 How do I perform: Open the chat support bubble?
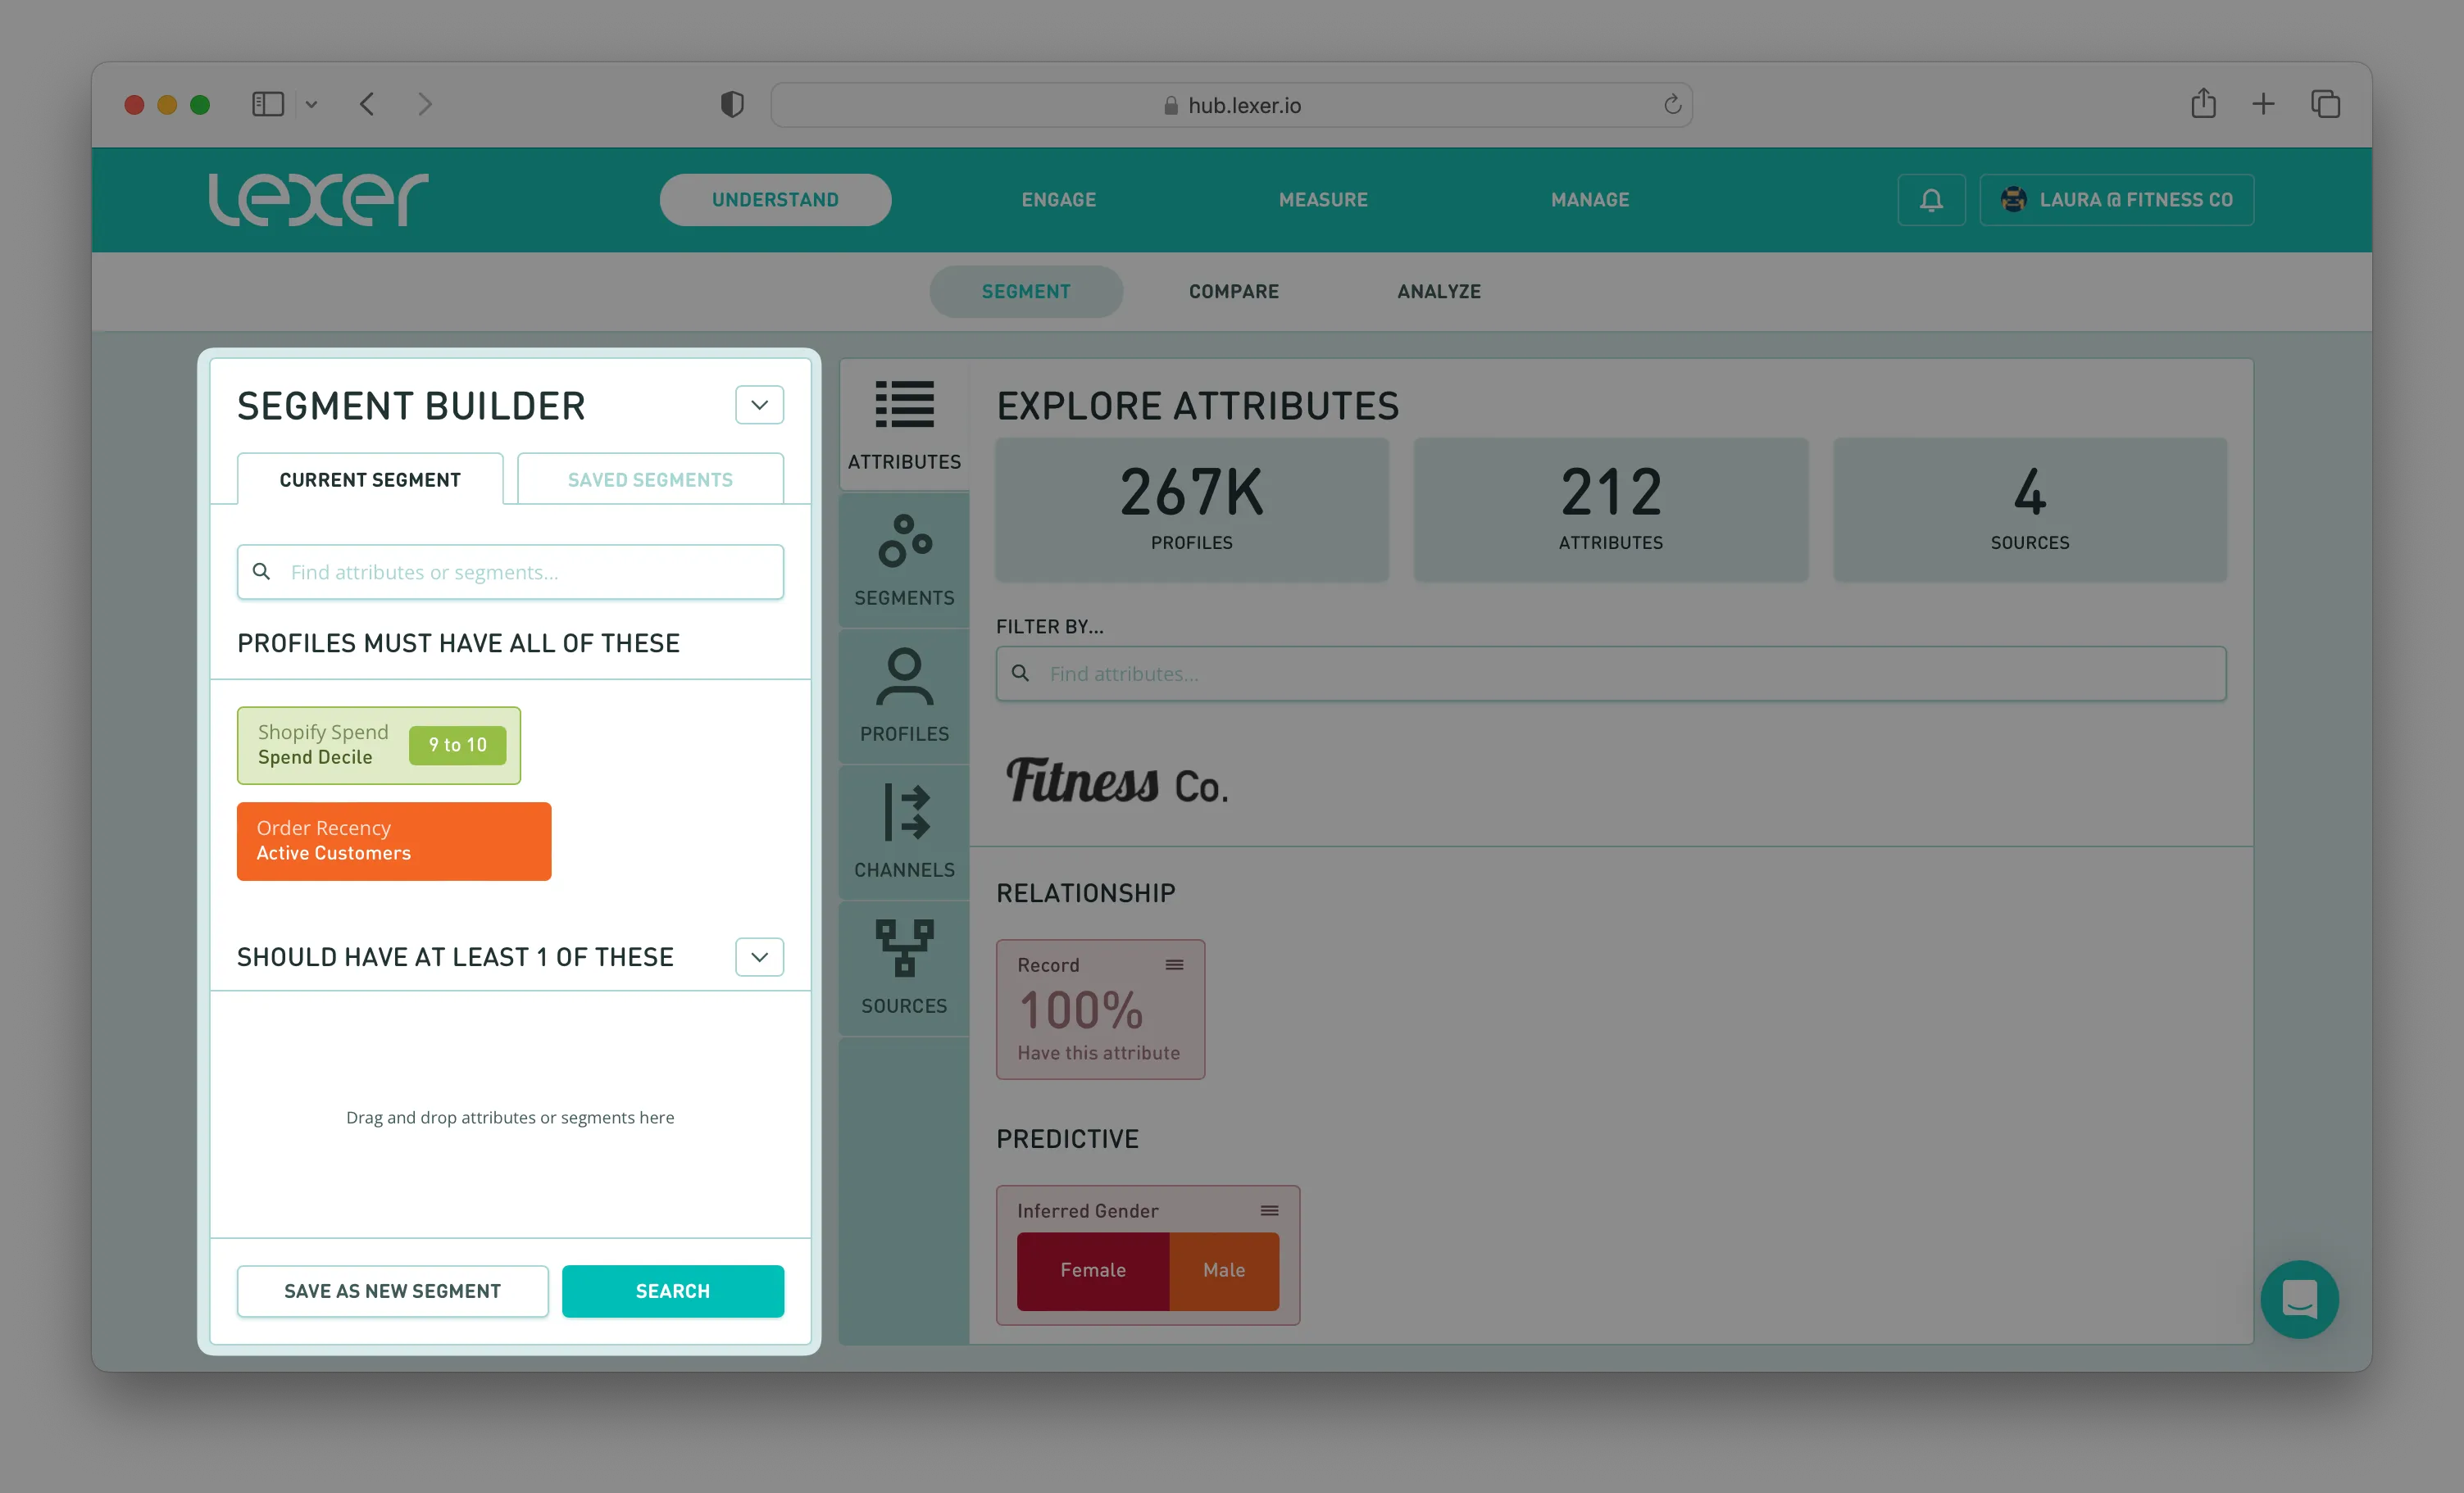click(x=2299, y=1299)
